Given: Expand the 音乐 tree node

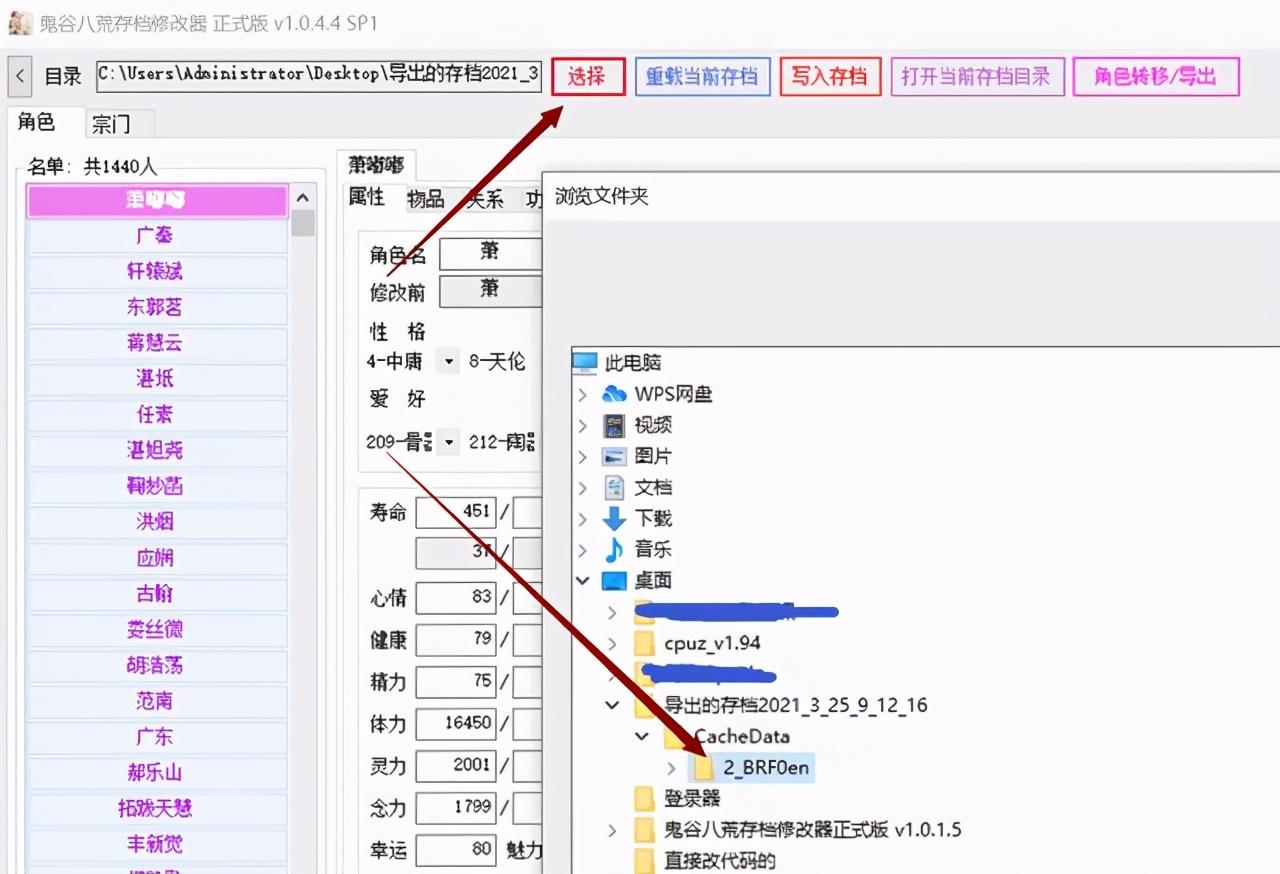Looking at the screenshot, I should tap(583, 549).
